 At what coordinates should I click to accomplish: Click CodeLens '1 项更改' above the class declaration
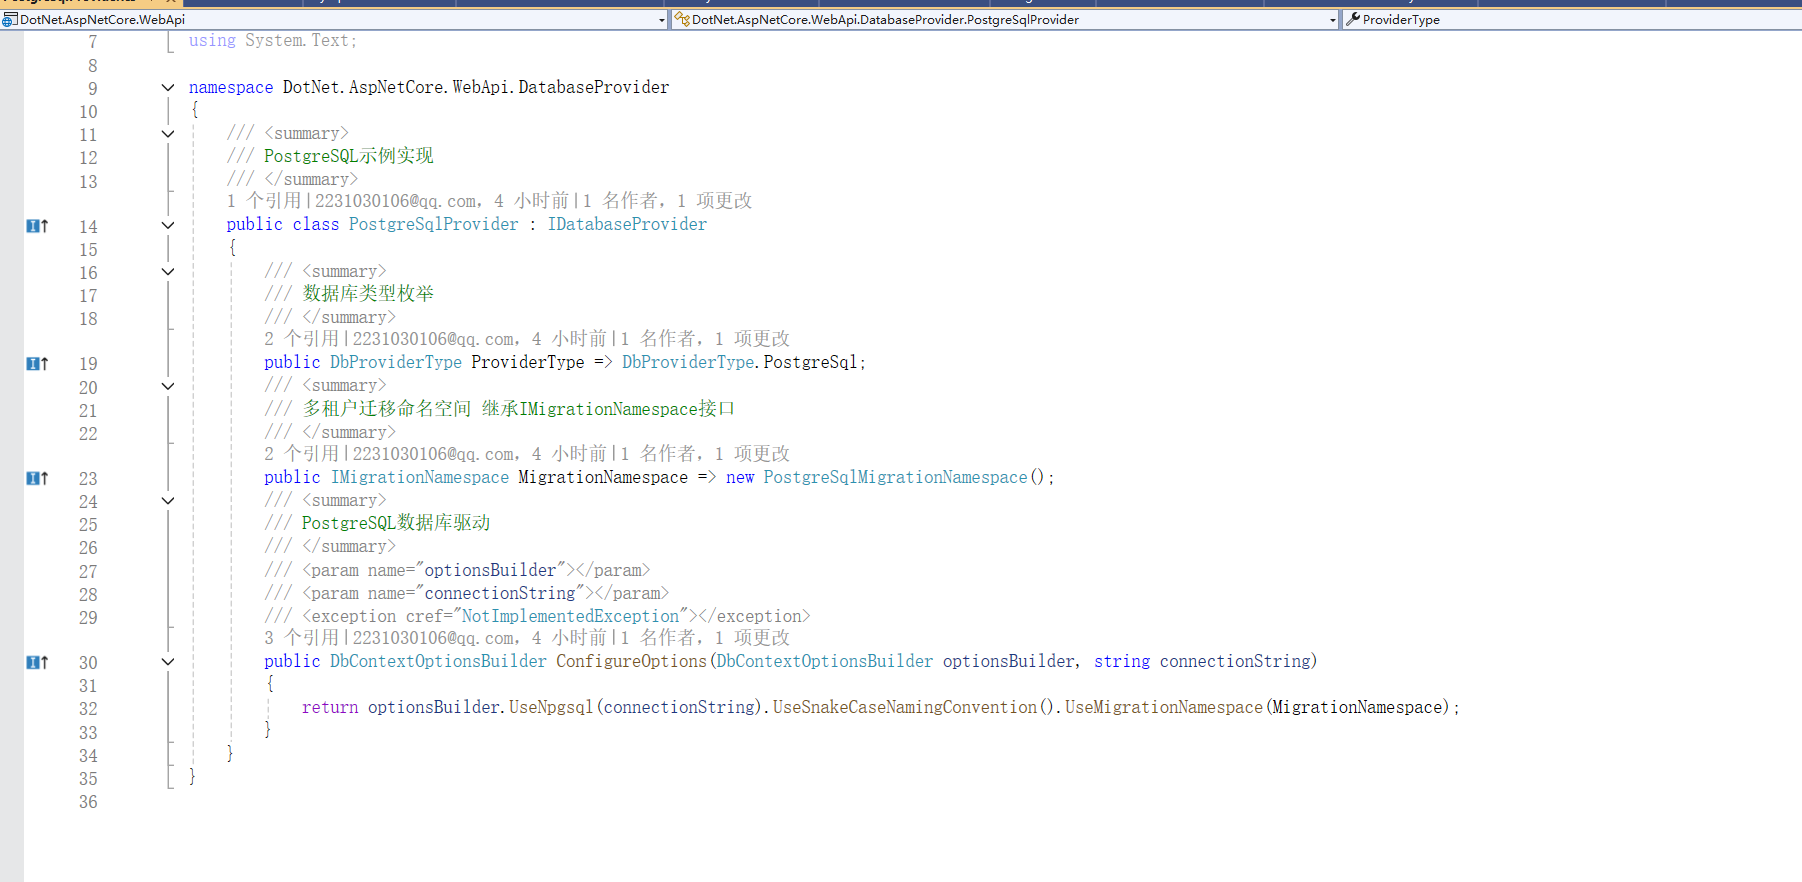click(714, 201)
